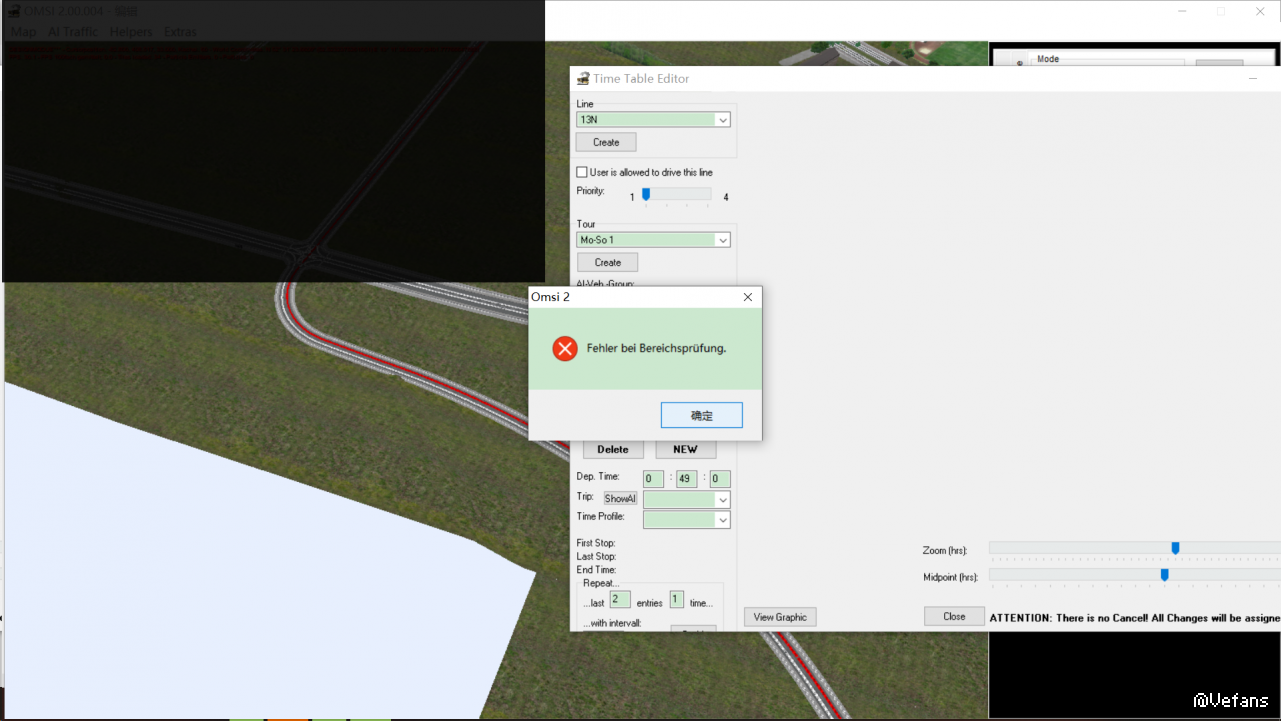Open the Helpers menu
This screenshot has height=721, width=1281.
[131, 32]
